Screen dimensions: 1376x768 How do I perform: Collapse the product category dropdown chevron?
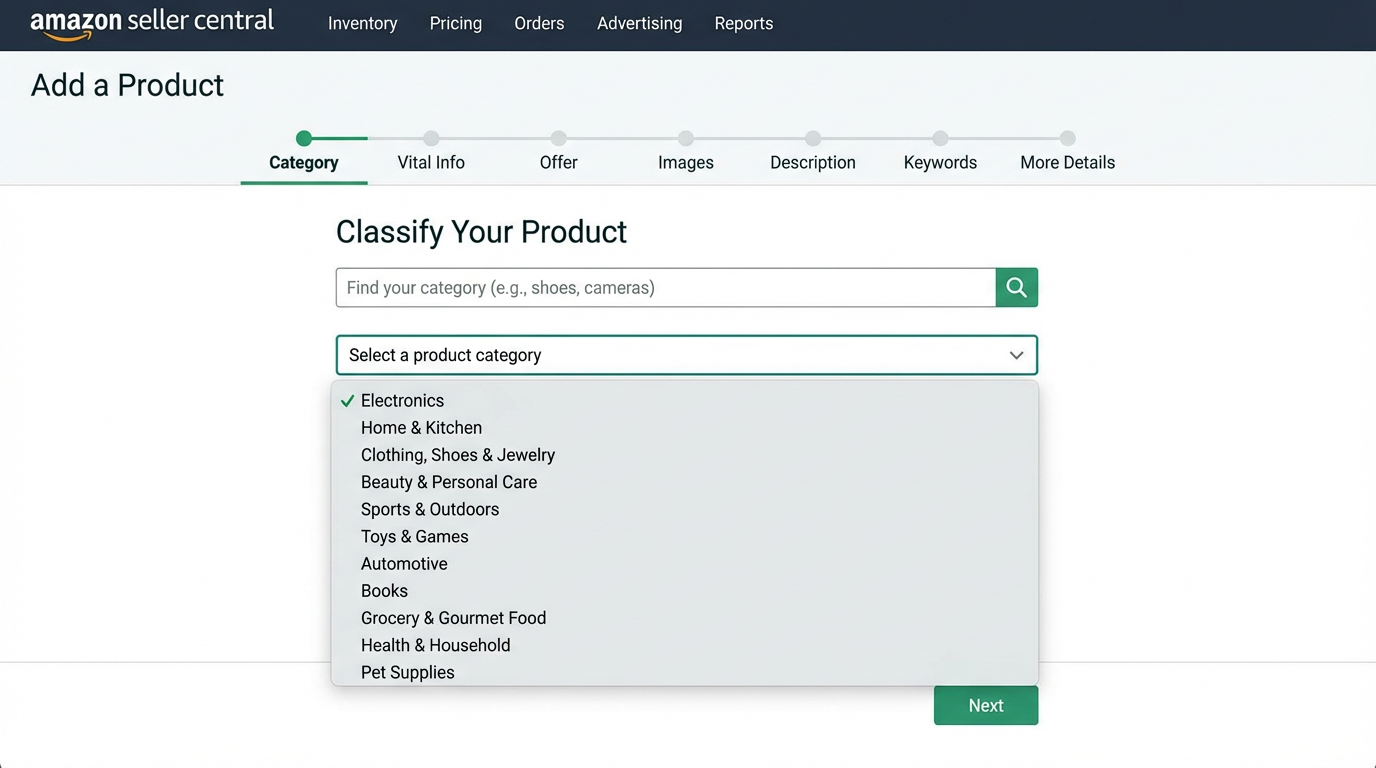1016,355
